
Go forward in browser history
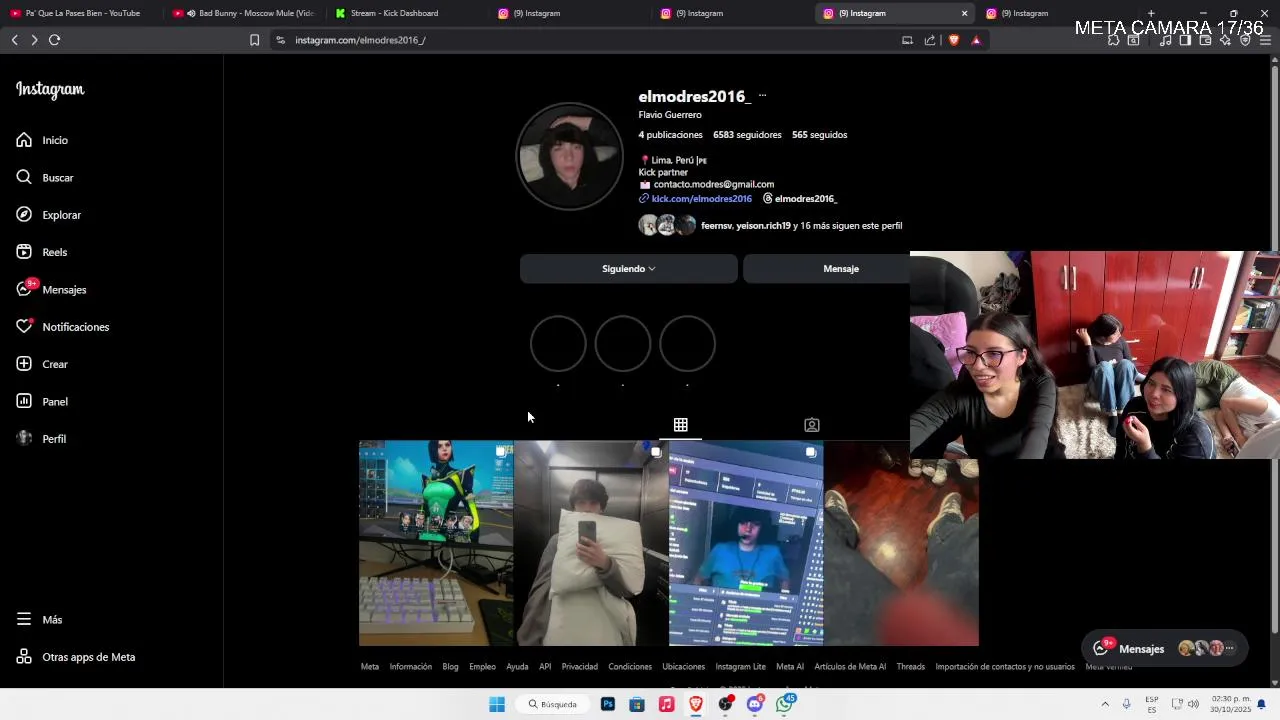pyautogui.click(x=34, y=40)
